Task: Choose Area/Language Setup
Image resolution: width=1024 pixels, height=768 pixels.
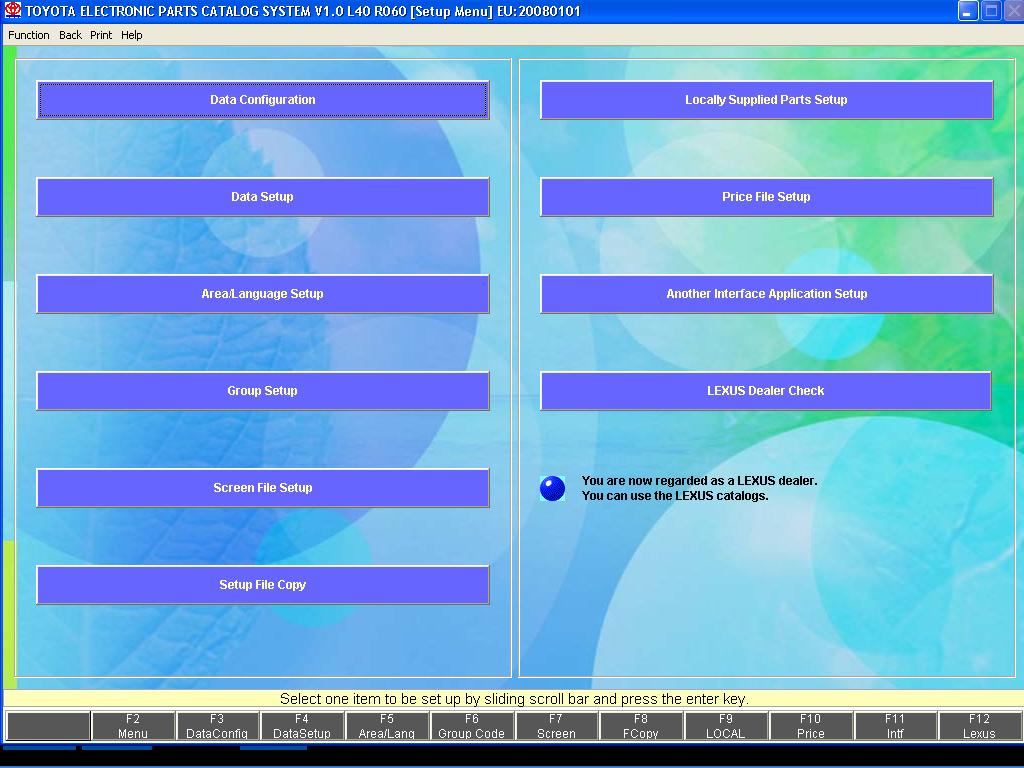Action: click(263, 294)
